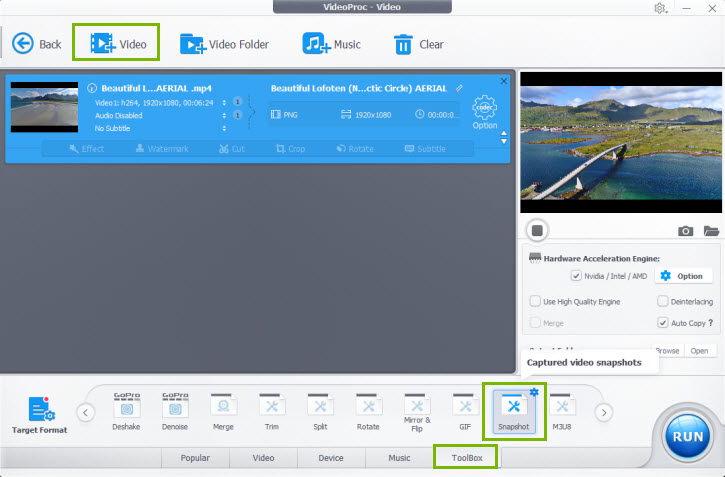
Task: Show previous toolbox items with left arrow
Action: pos(86,412)
